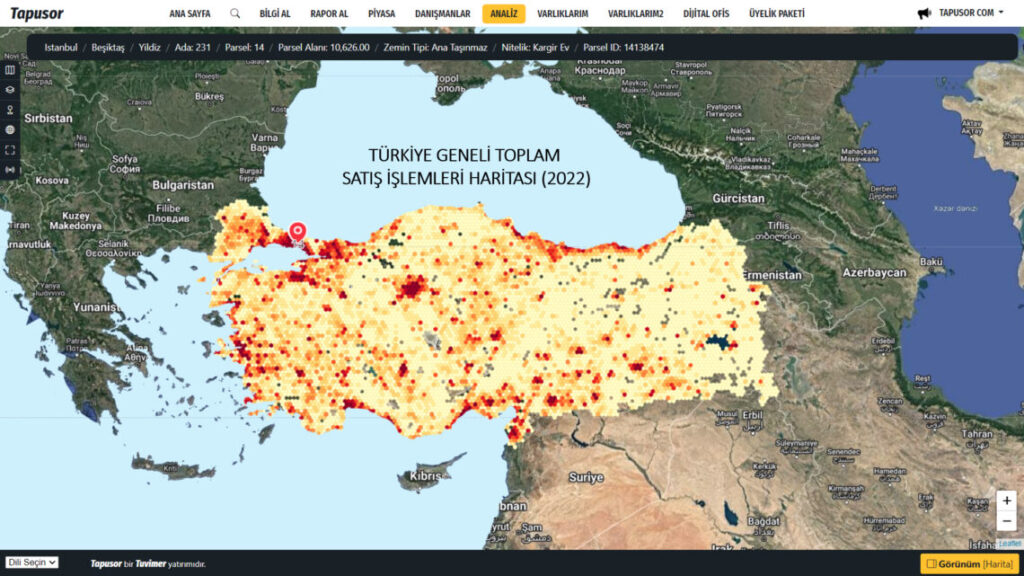This screenshot has width=1024, height=576.
Task: Click the Parsel: 14 breadcrumb
Action: point(245,48)
